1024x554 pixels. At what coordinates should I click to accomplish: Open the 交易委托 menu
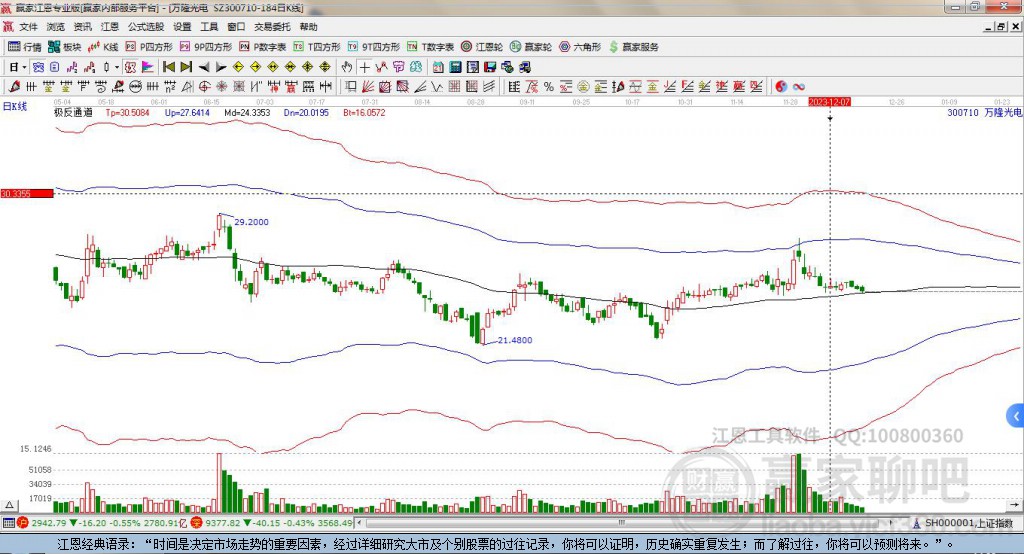pos(272,27)
